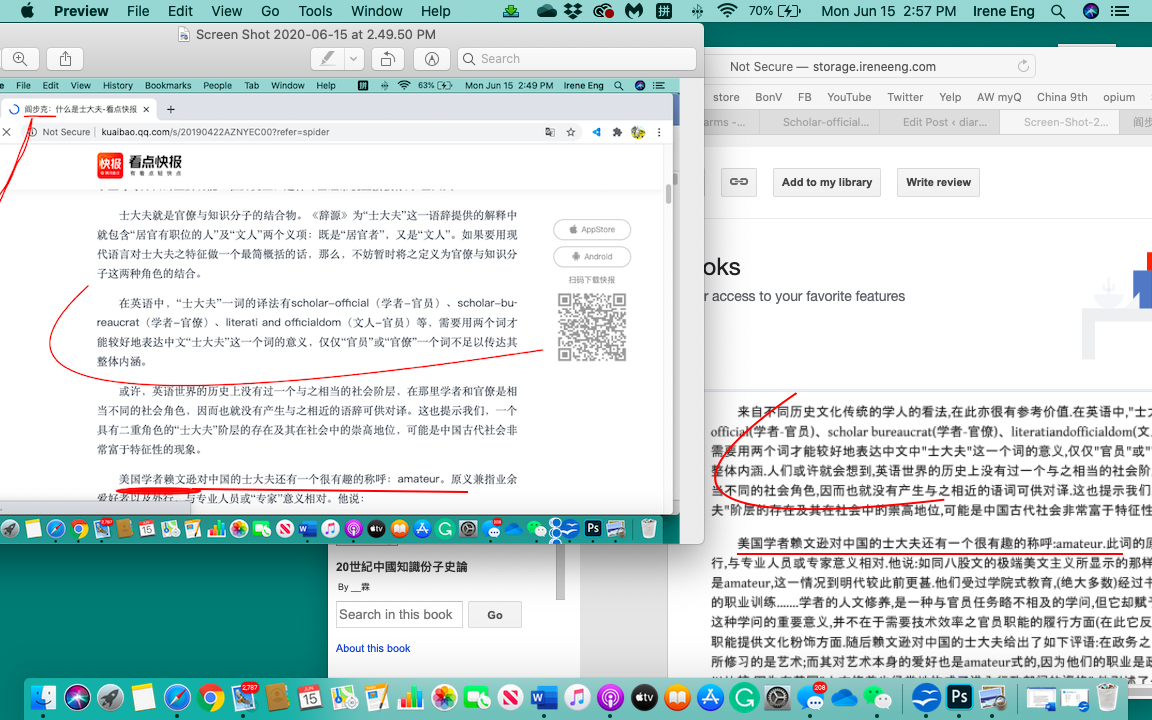Open the highlight color dropdown arrow

[x=353, y=59]
